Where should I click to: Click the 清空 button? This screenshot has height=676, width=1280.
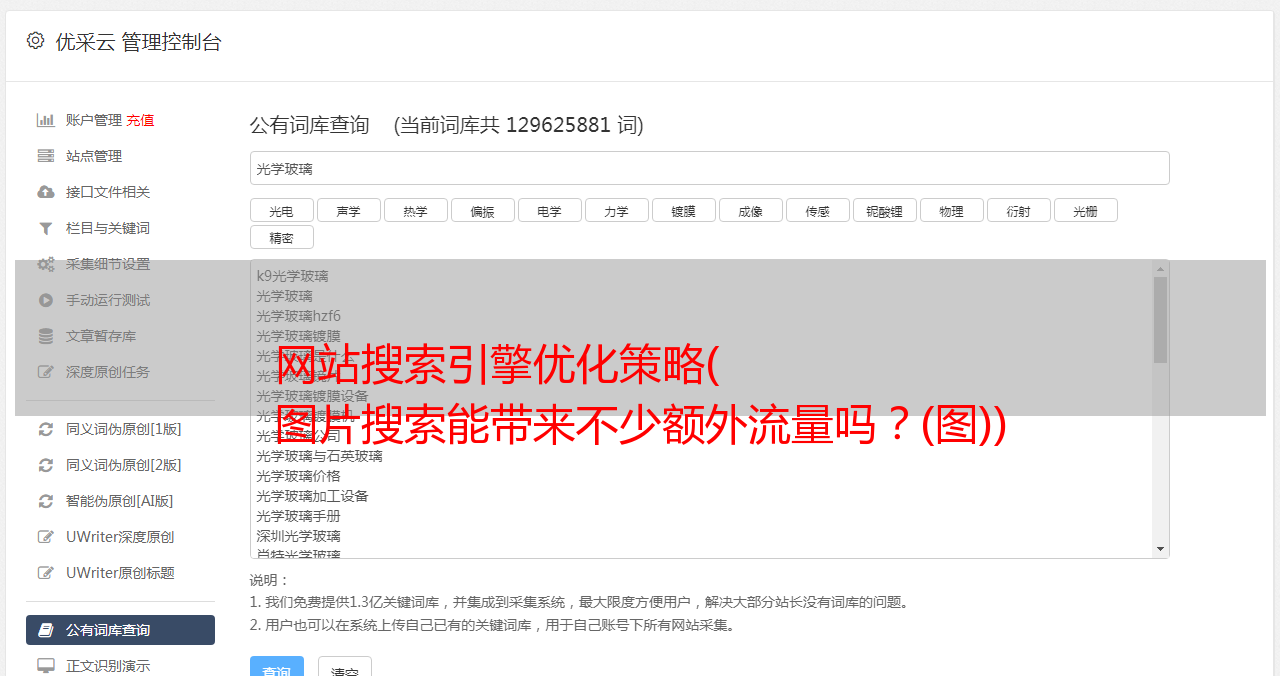(345, 668)
